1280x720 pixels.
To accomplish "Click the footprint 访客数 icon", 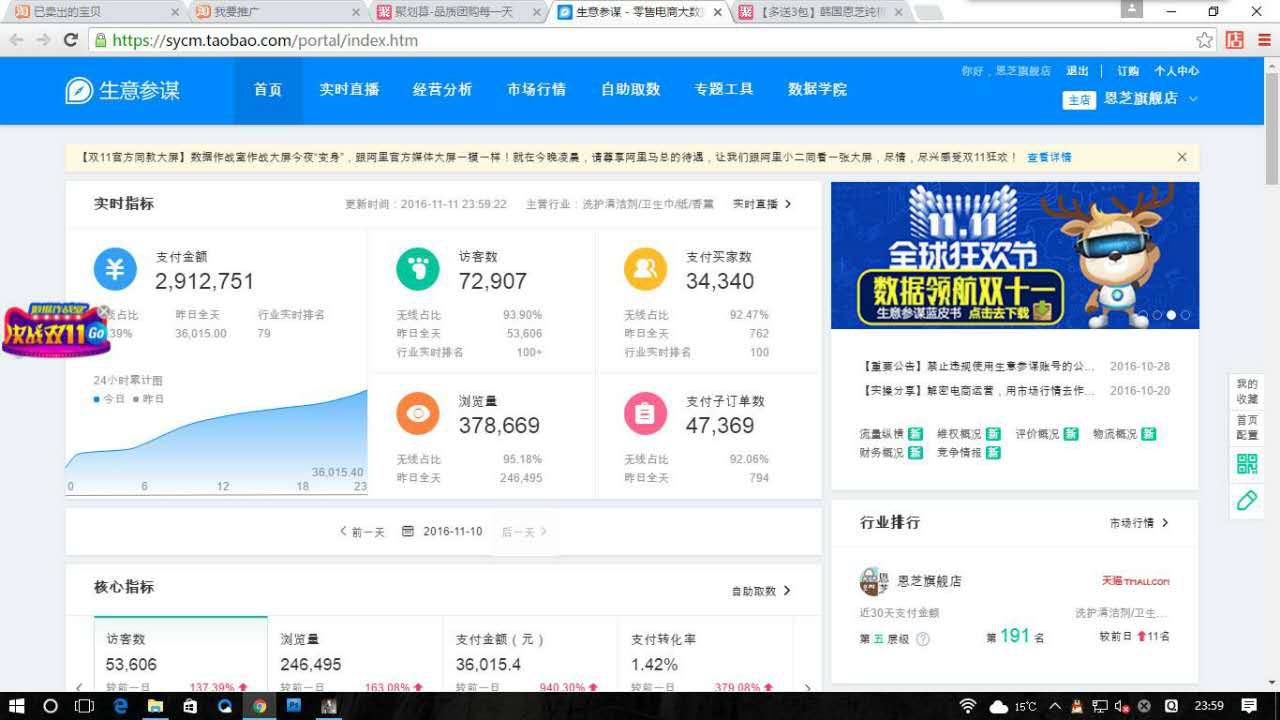I will pos(418,270).
